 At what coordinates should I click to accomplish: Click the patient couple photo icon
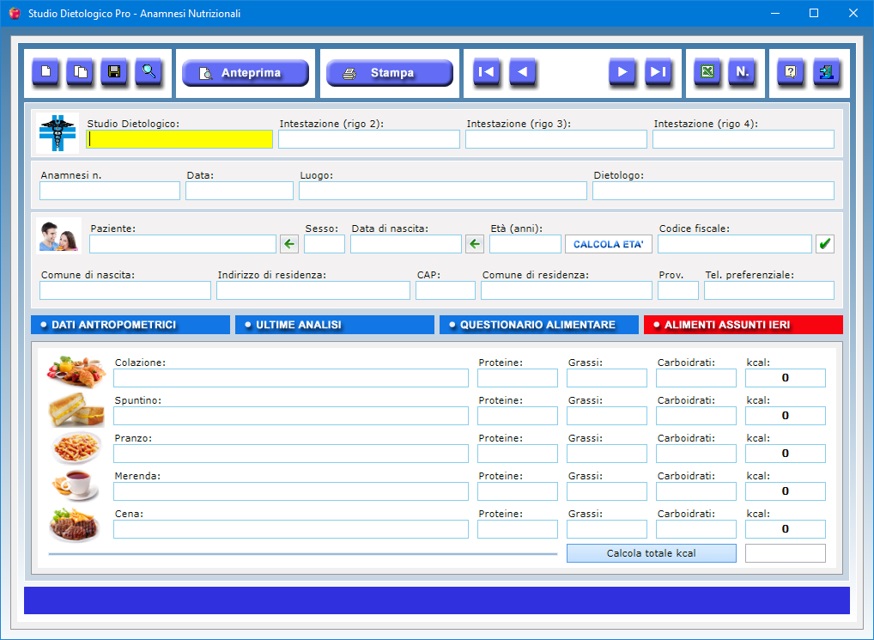[59, 236]
